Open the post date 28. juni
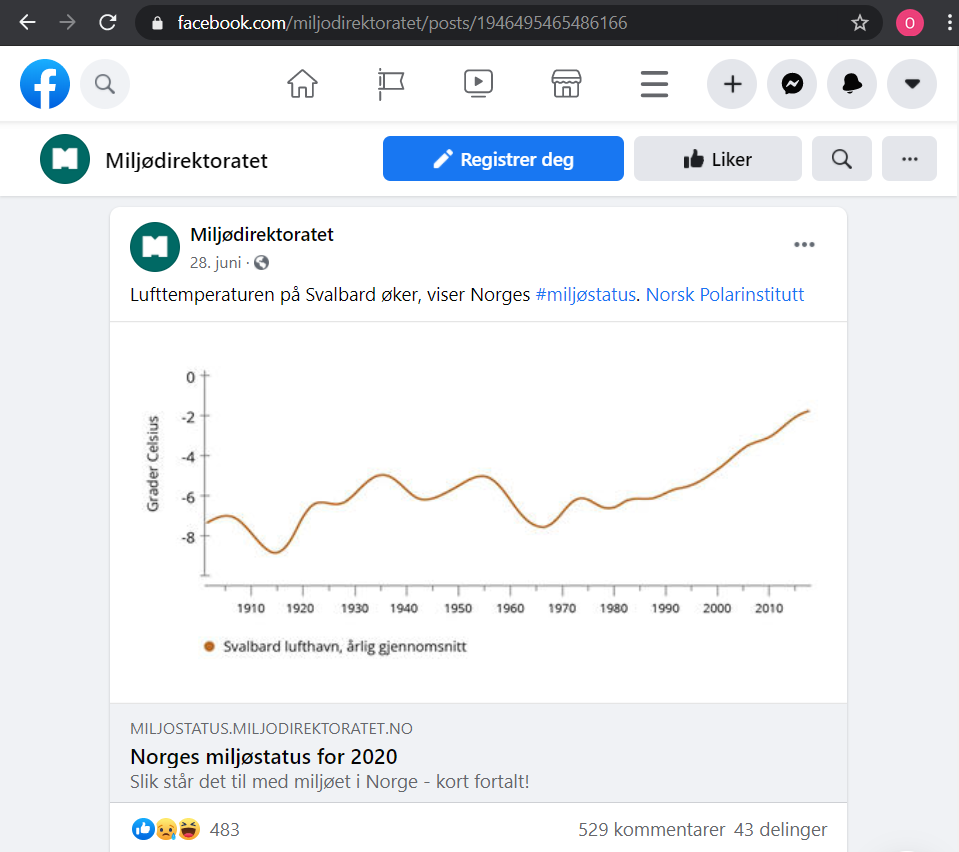Viewport: 959px width, 852px height. coord(215,263)
